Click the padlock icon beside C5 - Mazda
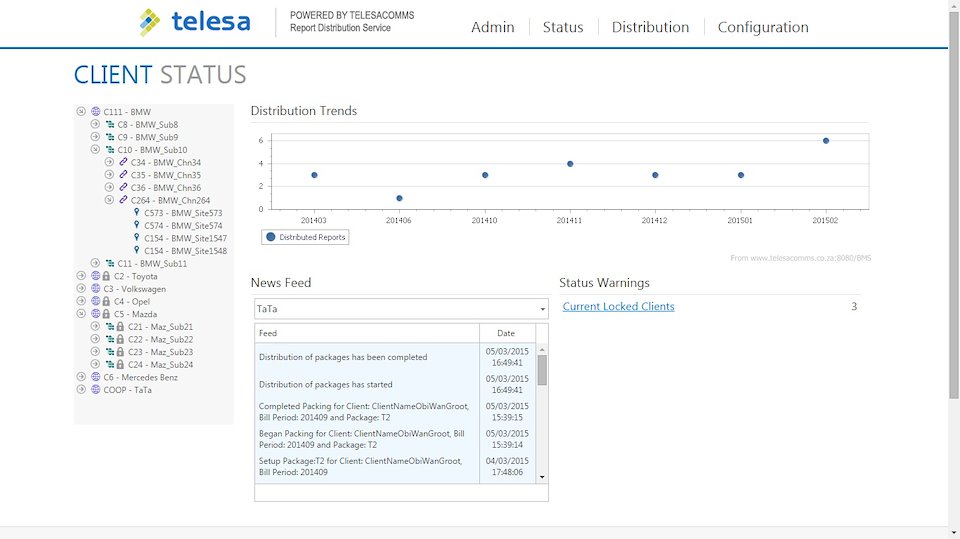Viewport: 960px width, 539px height. tap(107, 314)
